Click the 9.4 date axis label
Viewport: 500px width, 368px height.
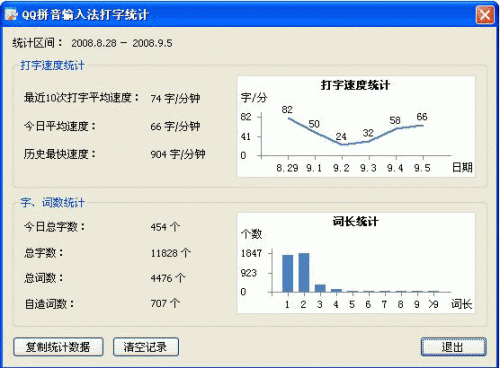click(395, 168)
